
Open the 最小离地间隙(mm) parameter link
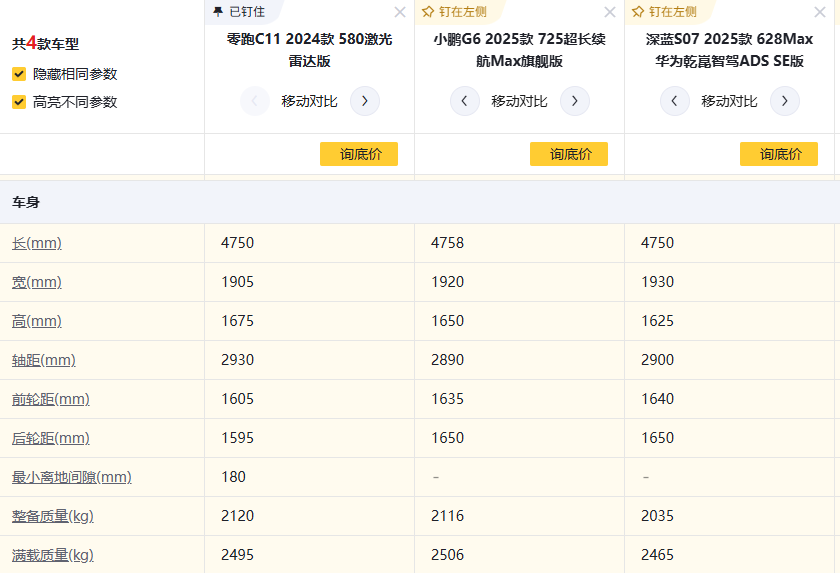coord(72,477)
